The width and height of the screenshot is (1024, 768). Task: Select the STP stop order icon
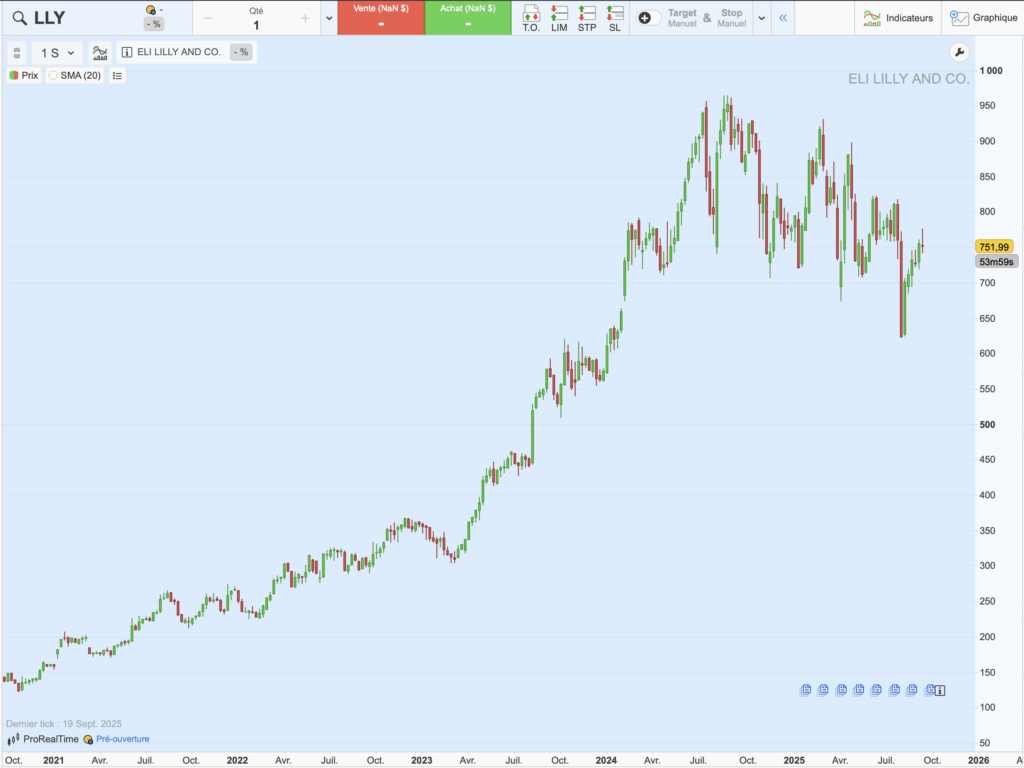(x=586, y=16)
